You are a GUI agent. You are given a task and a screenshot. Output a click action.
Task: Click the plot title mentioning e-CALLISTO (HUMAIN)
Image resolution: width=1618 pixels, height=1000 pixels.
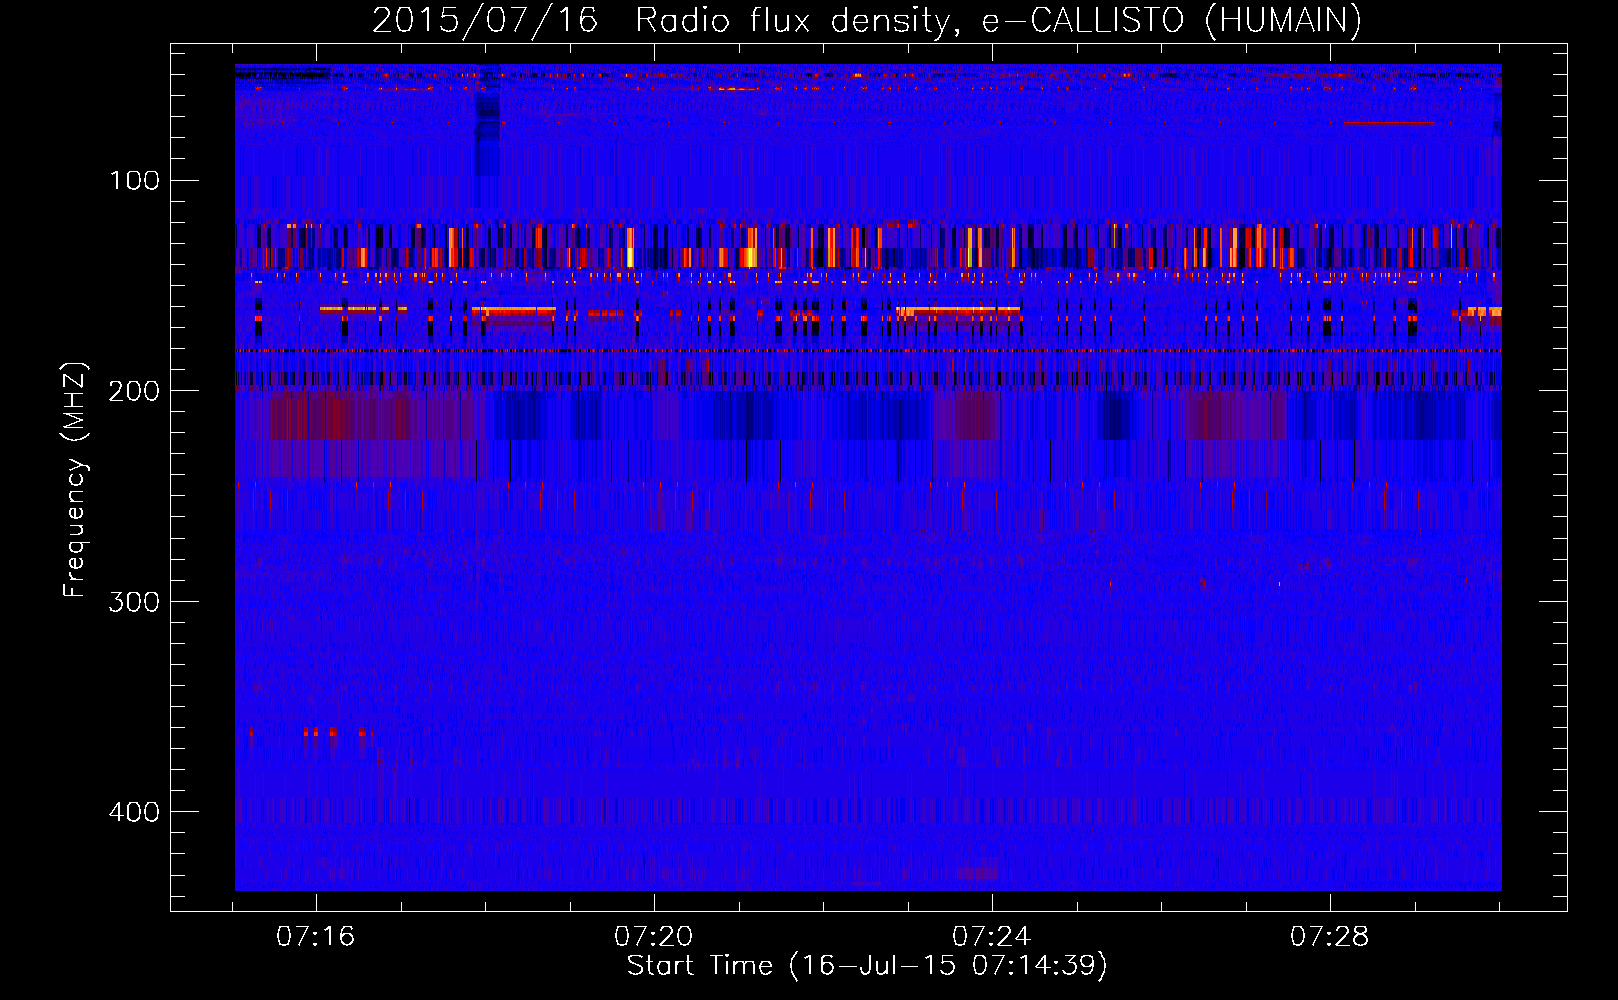[867, 21]
